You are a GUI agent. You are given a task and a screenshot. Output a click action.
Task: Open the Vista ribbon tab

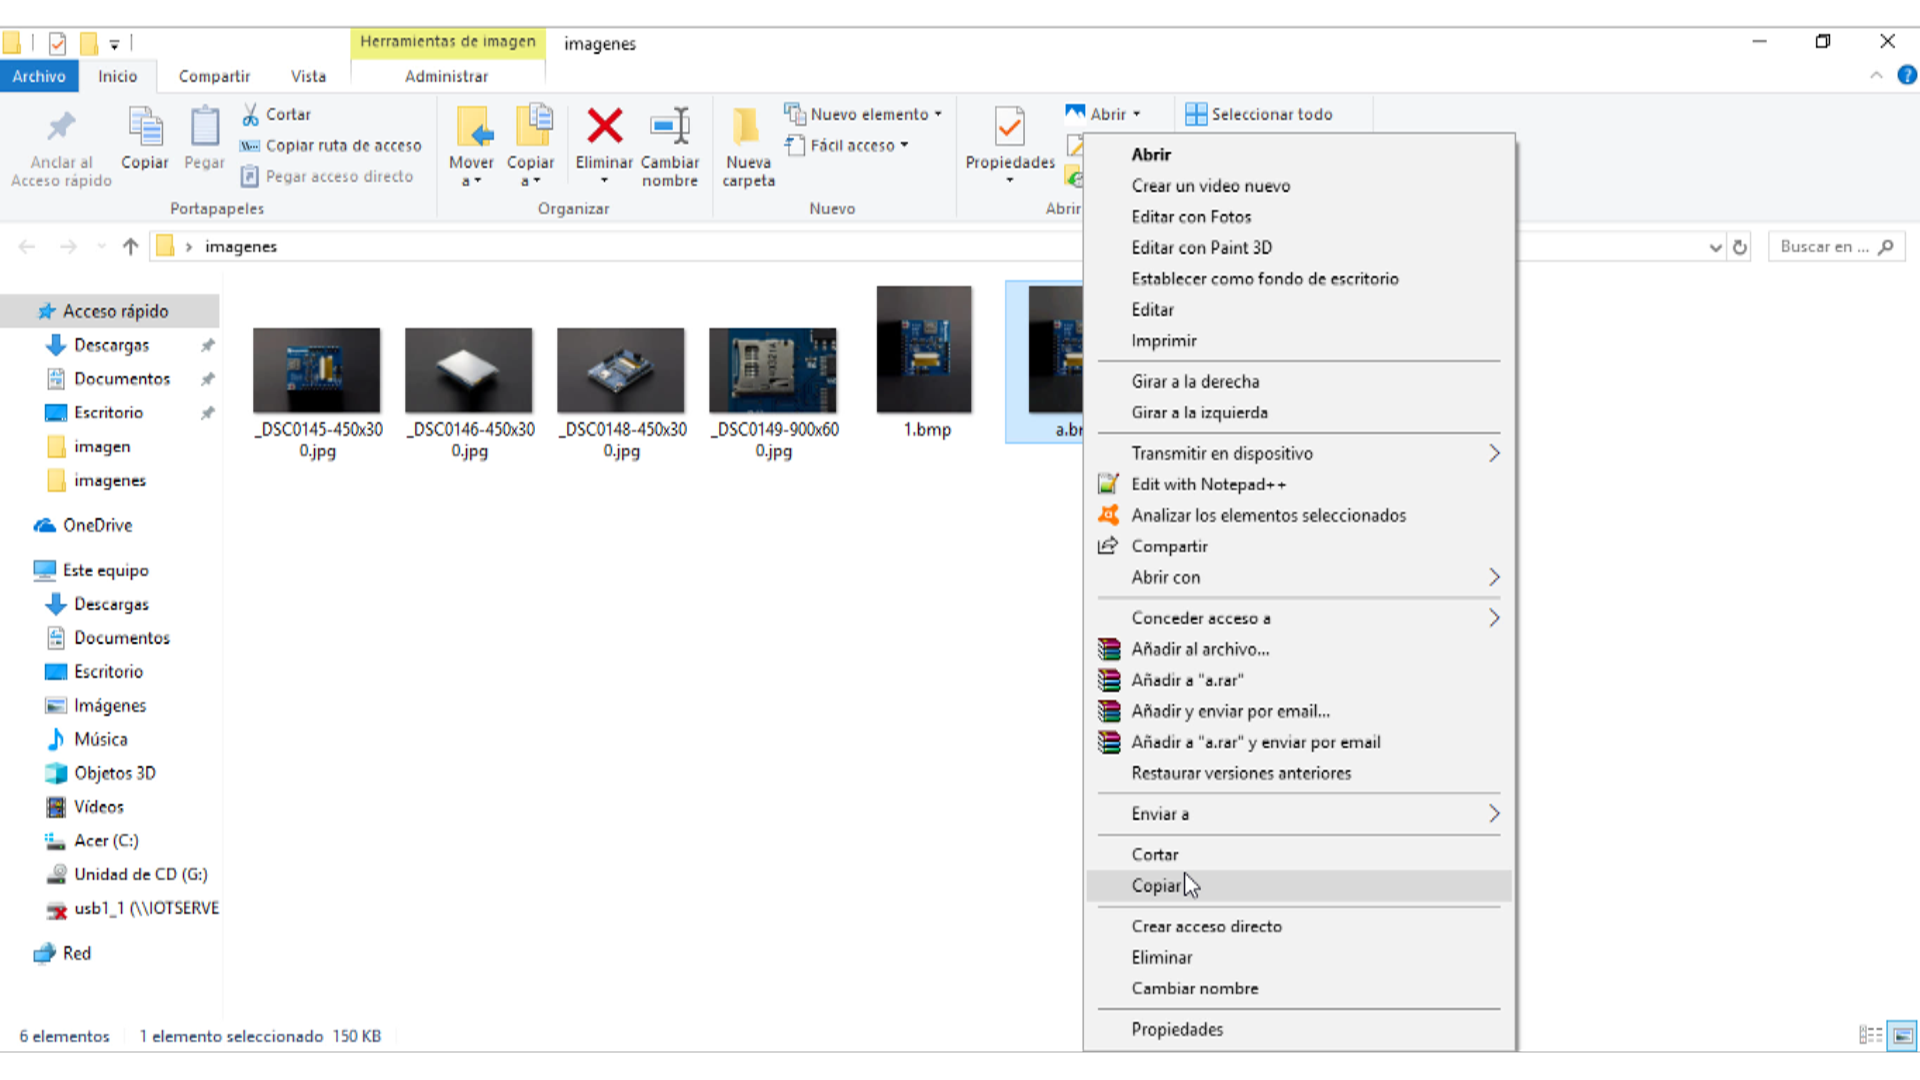(308, 76)
